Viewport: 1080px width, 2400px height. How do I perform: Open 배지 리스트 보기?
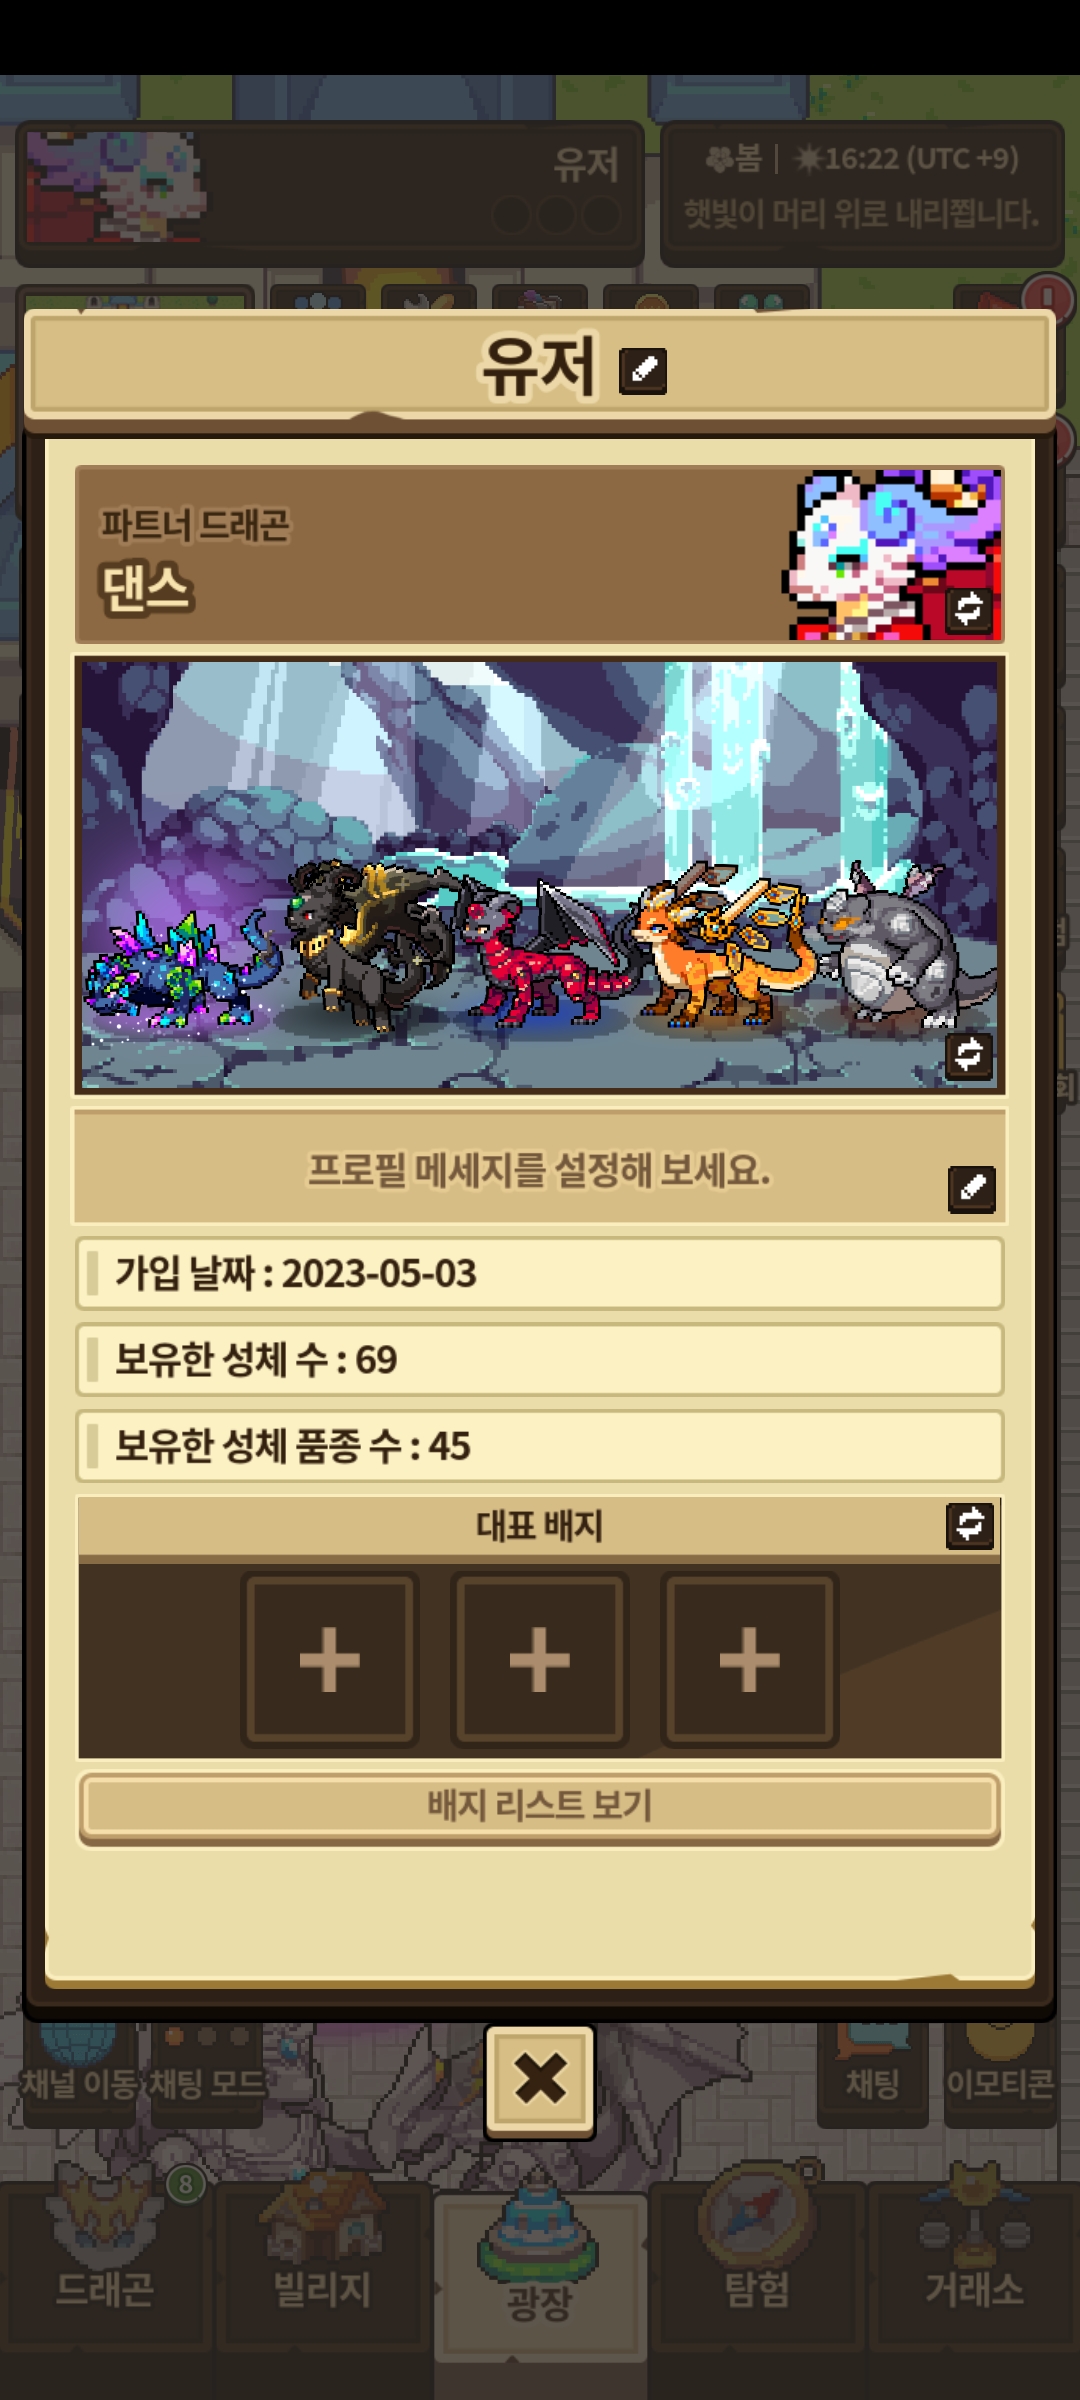(x=540, y=1808)
